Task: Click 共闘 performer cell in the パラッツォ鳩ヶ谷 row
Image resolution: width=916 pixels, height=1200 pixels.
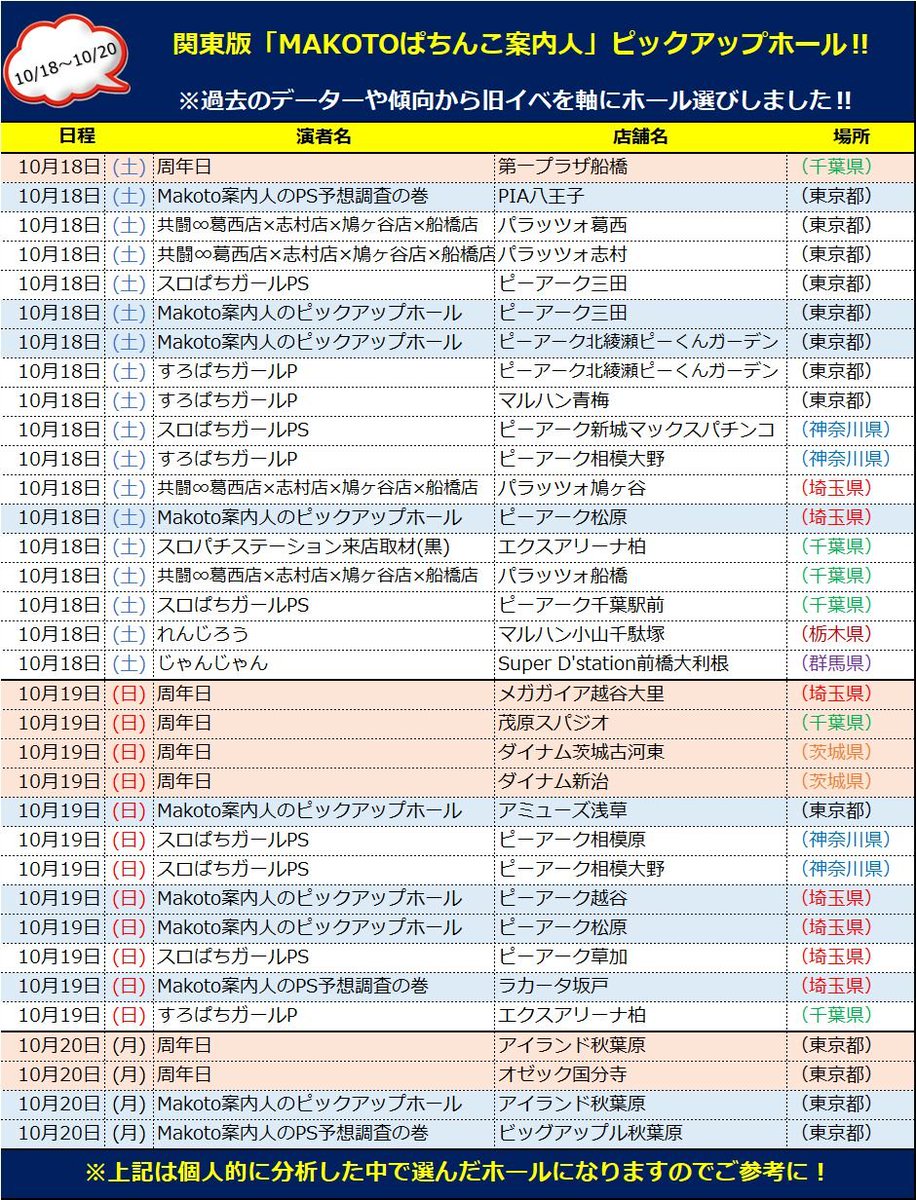Action: pyautogui.click(x=324, y=488)
